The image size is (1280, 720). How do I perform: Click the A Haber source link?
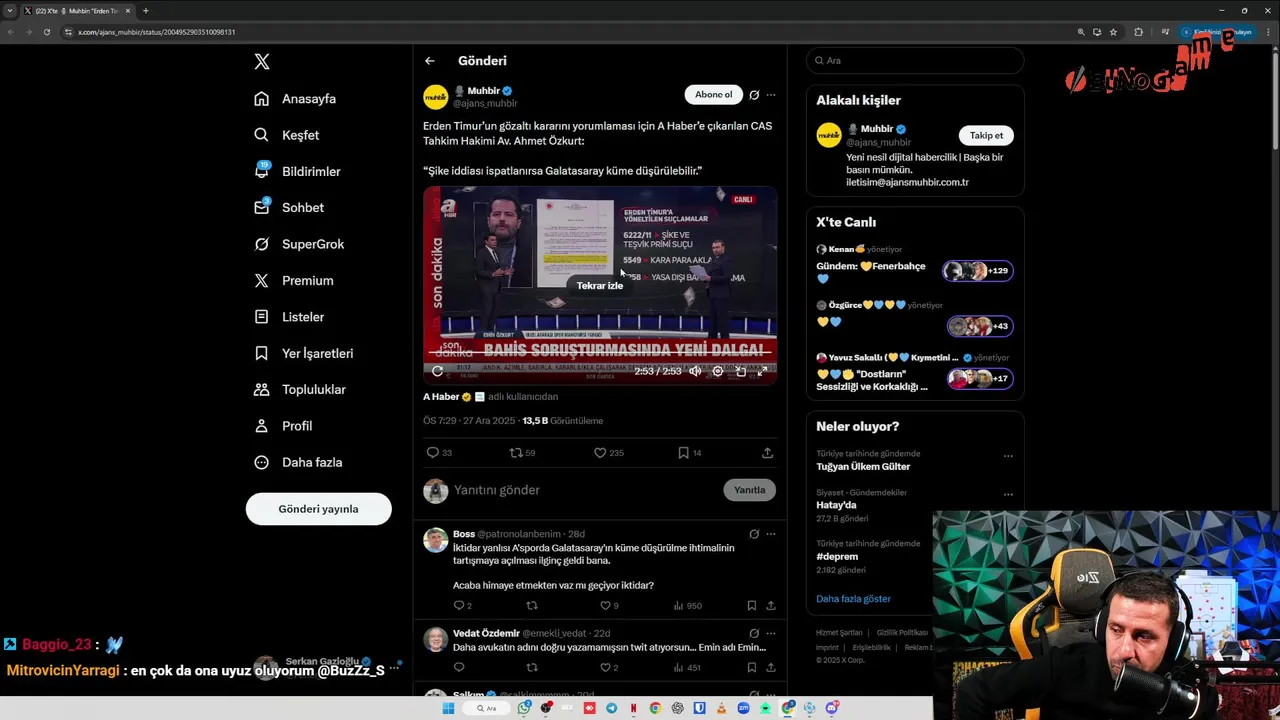coord(441,397)
